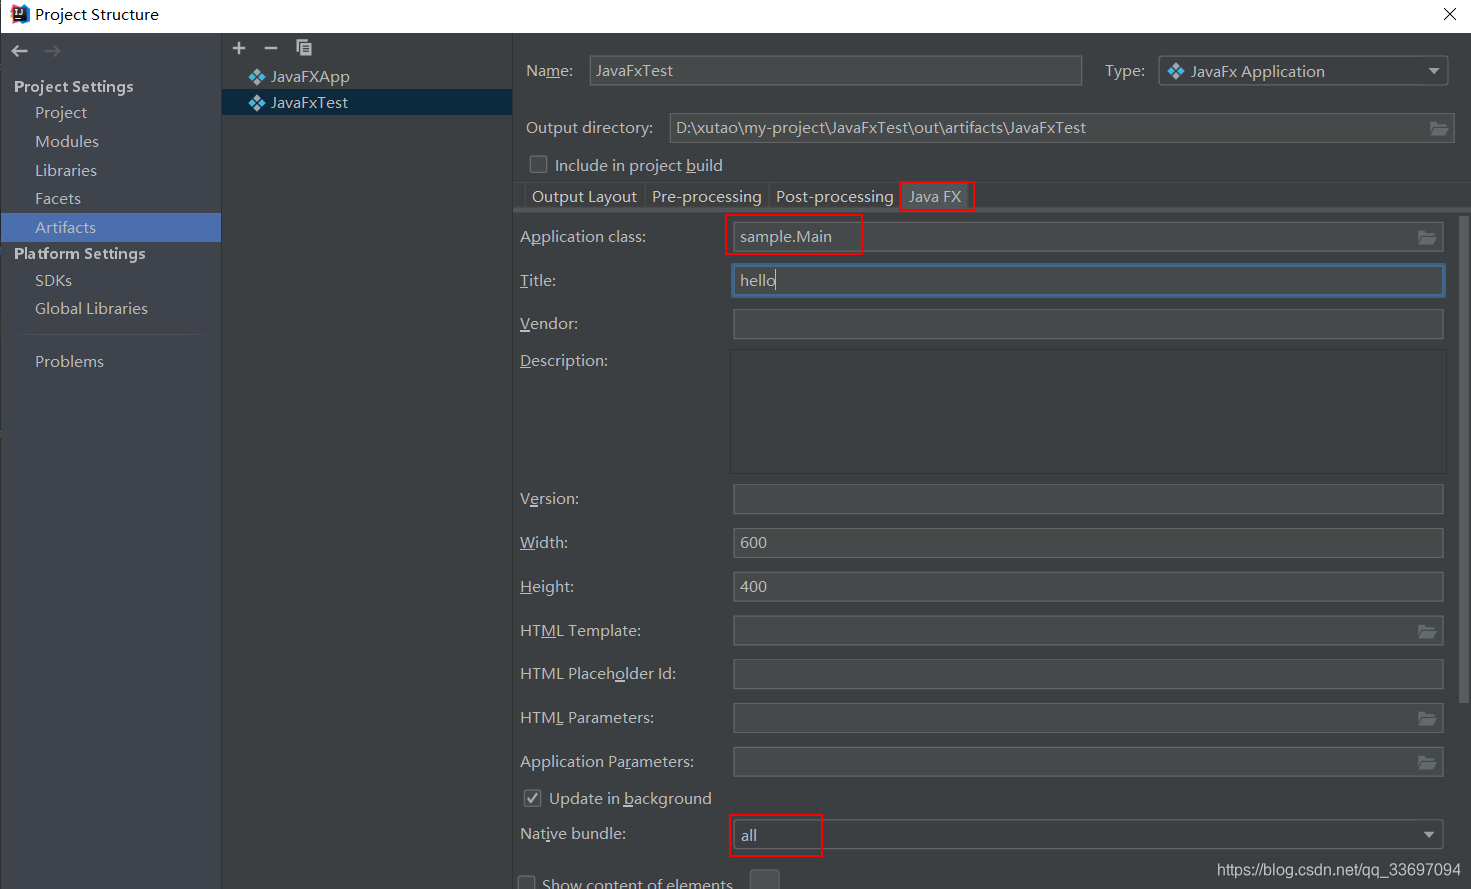This screenshot has width=1471, height=889.
Task: Toggle Show content of elements checkbox
Action: point(527,884)
